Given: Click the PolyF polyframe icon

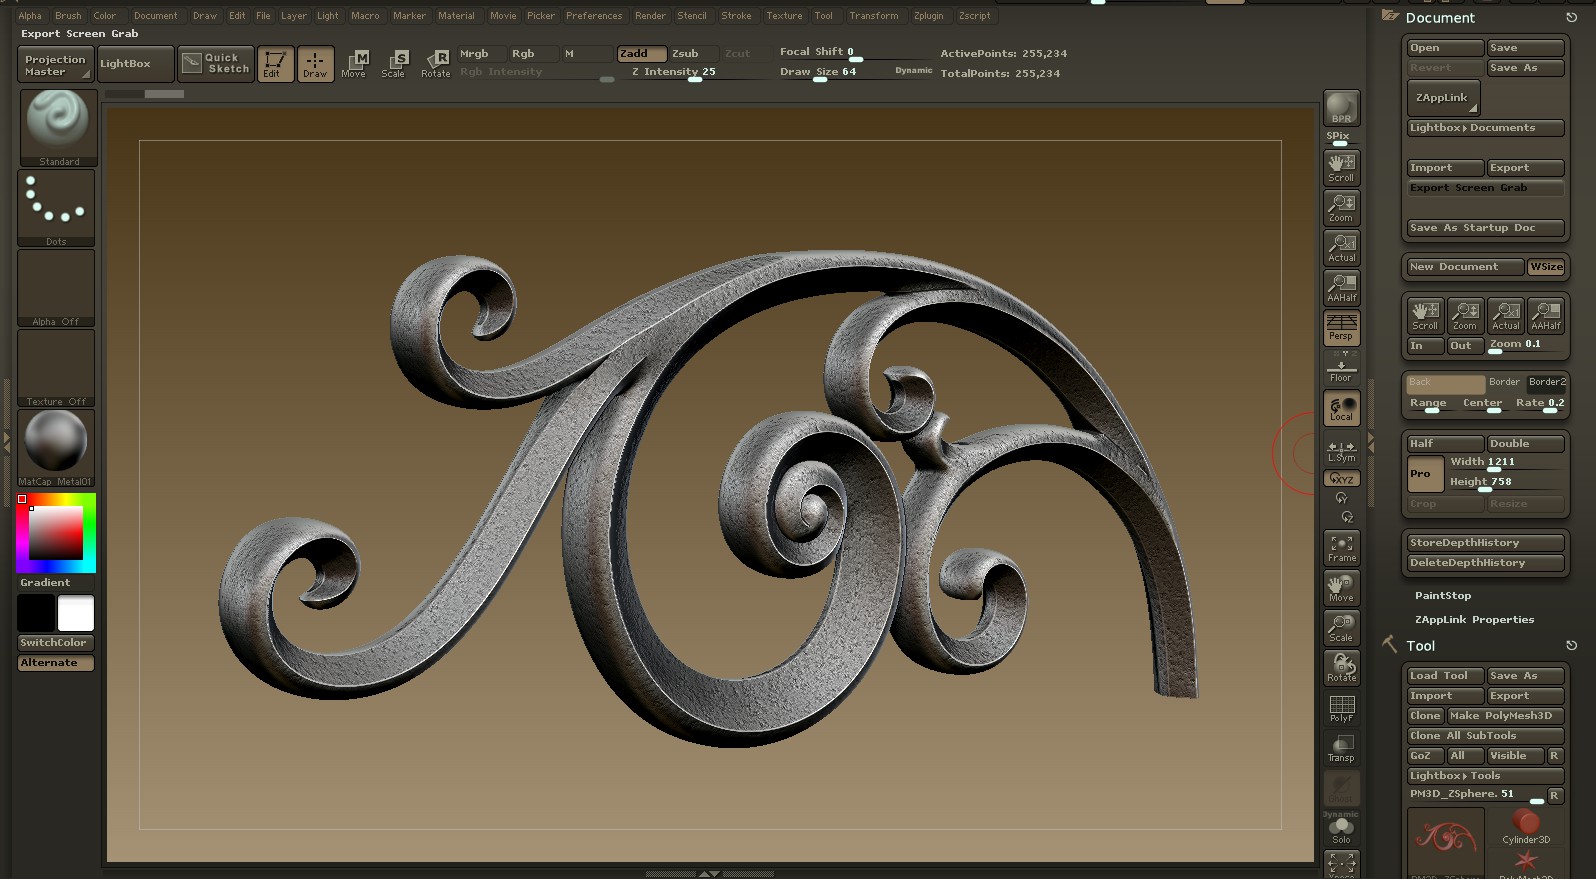Looking at the screenshot, I should tap(1341, 708).
